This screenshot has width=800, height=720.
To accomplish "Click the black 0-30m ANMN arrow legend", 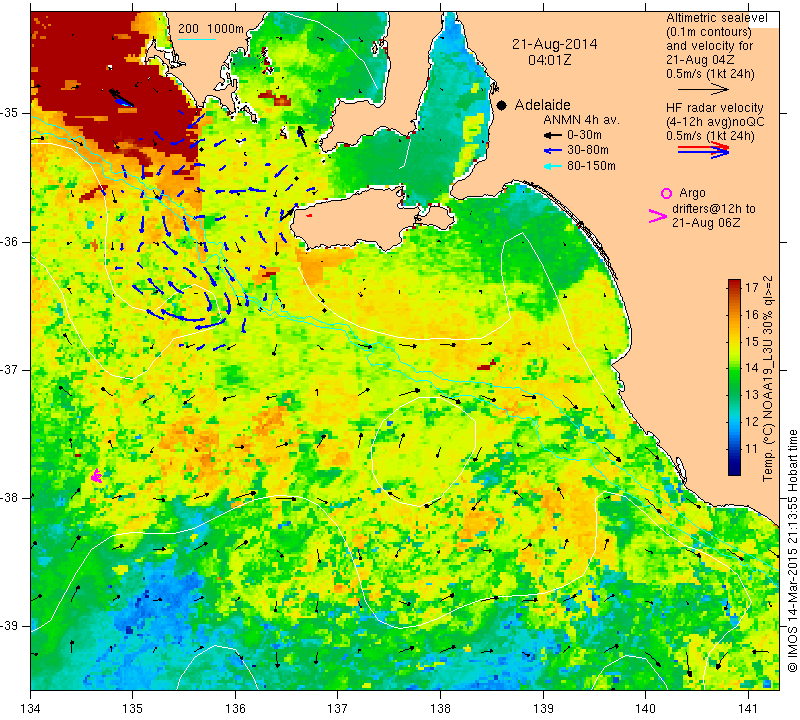I will (x=553, y=135).
